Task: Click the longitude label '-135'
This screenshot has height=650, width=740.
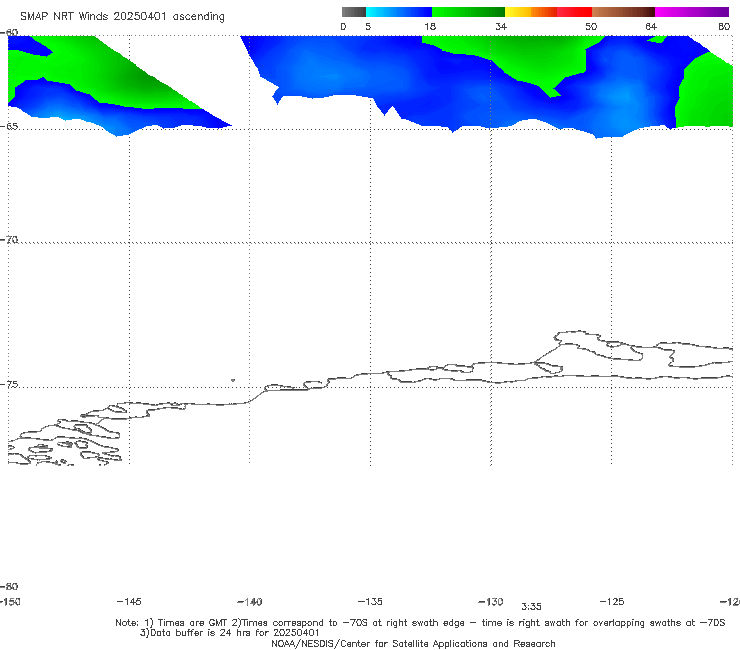Action: 370,601
